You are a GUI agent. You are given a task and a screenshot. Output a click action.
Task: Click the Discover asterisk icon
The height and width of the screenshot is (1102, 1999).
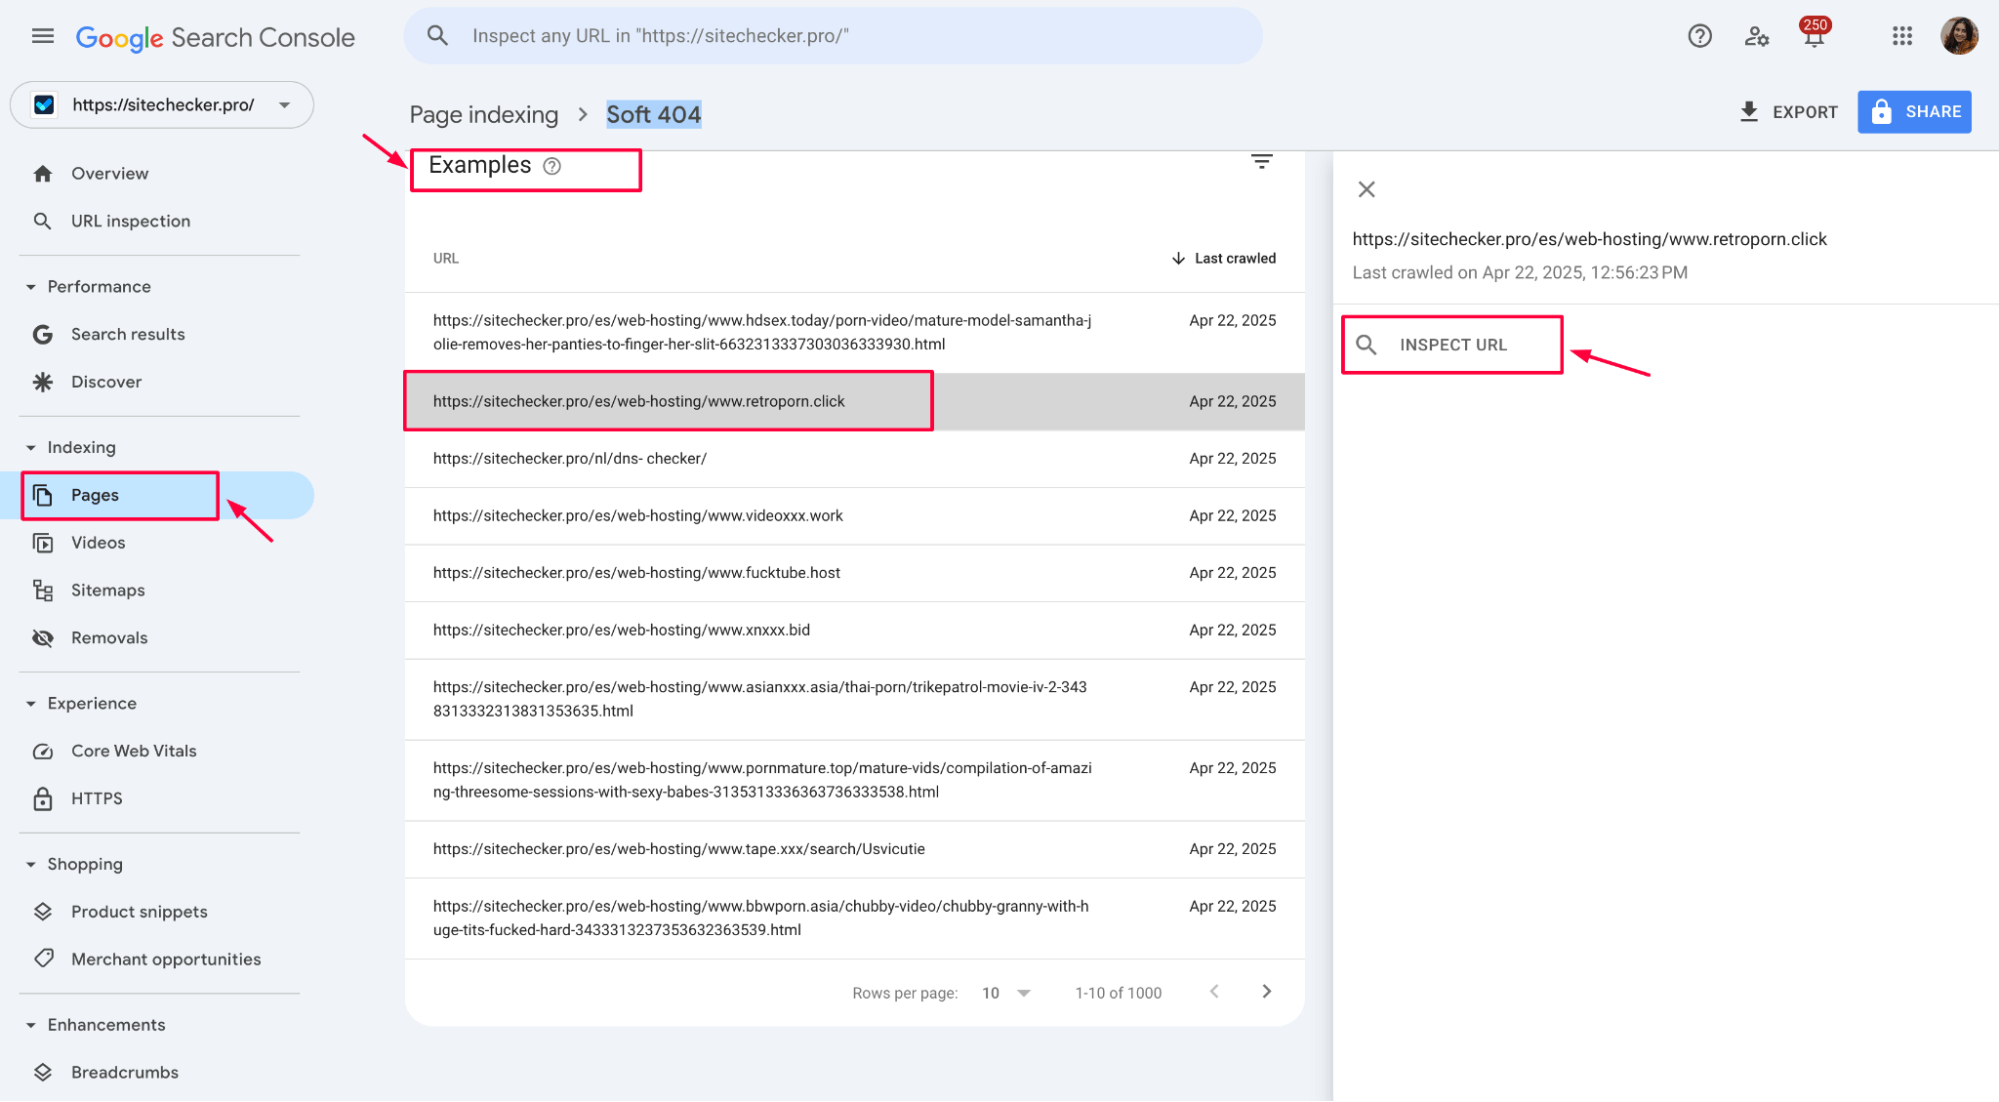click(x=42, y=382)
